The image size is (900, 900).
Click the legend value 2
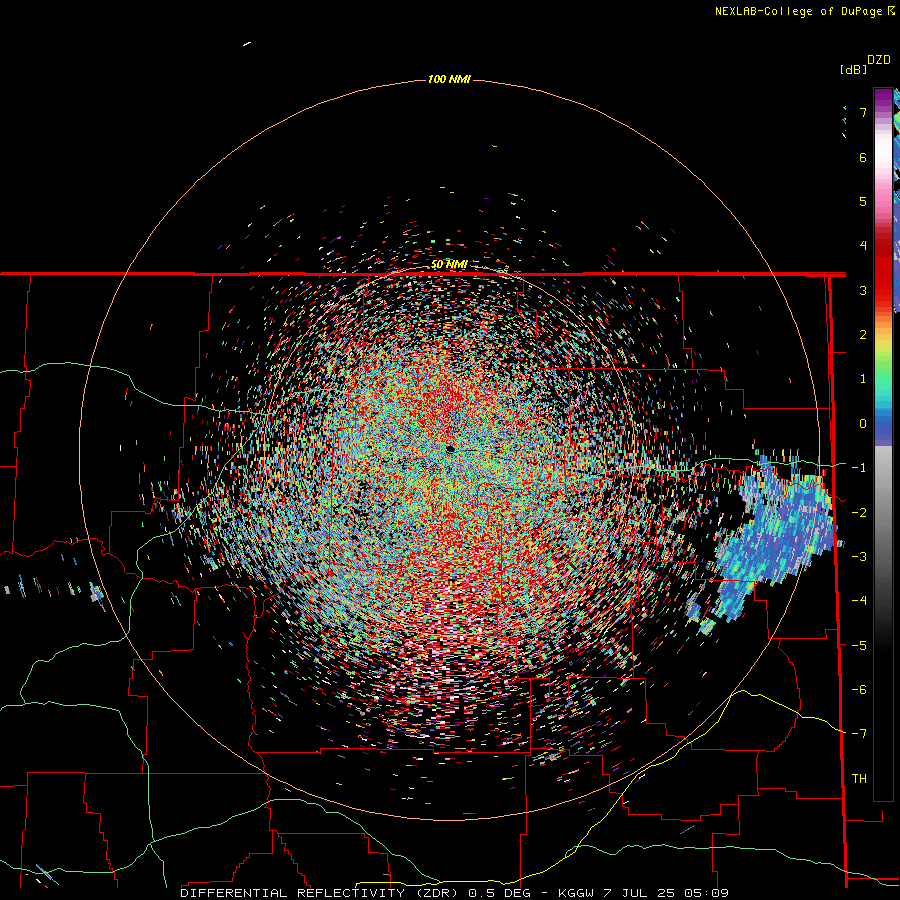pos(863,335)
